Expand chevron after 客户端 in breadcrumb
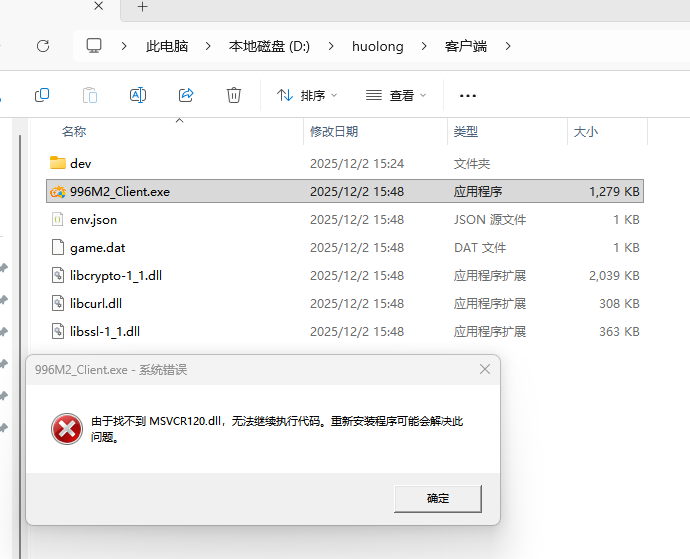Viewport: 690px width, 559px height. [x=509, y=46]
